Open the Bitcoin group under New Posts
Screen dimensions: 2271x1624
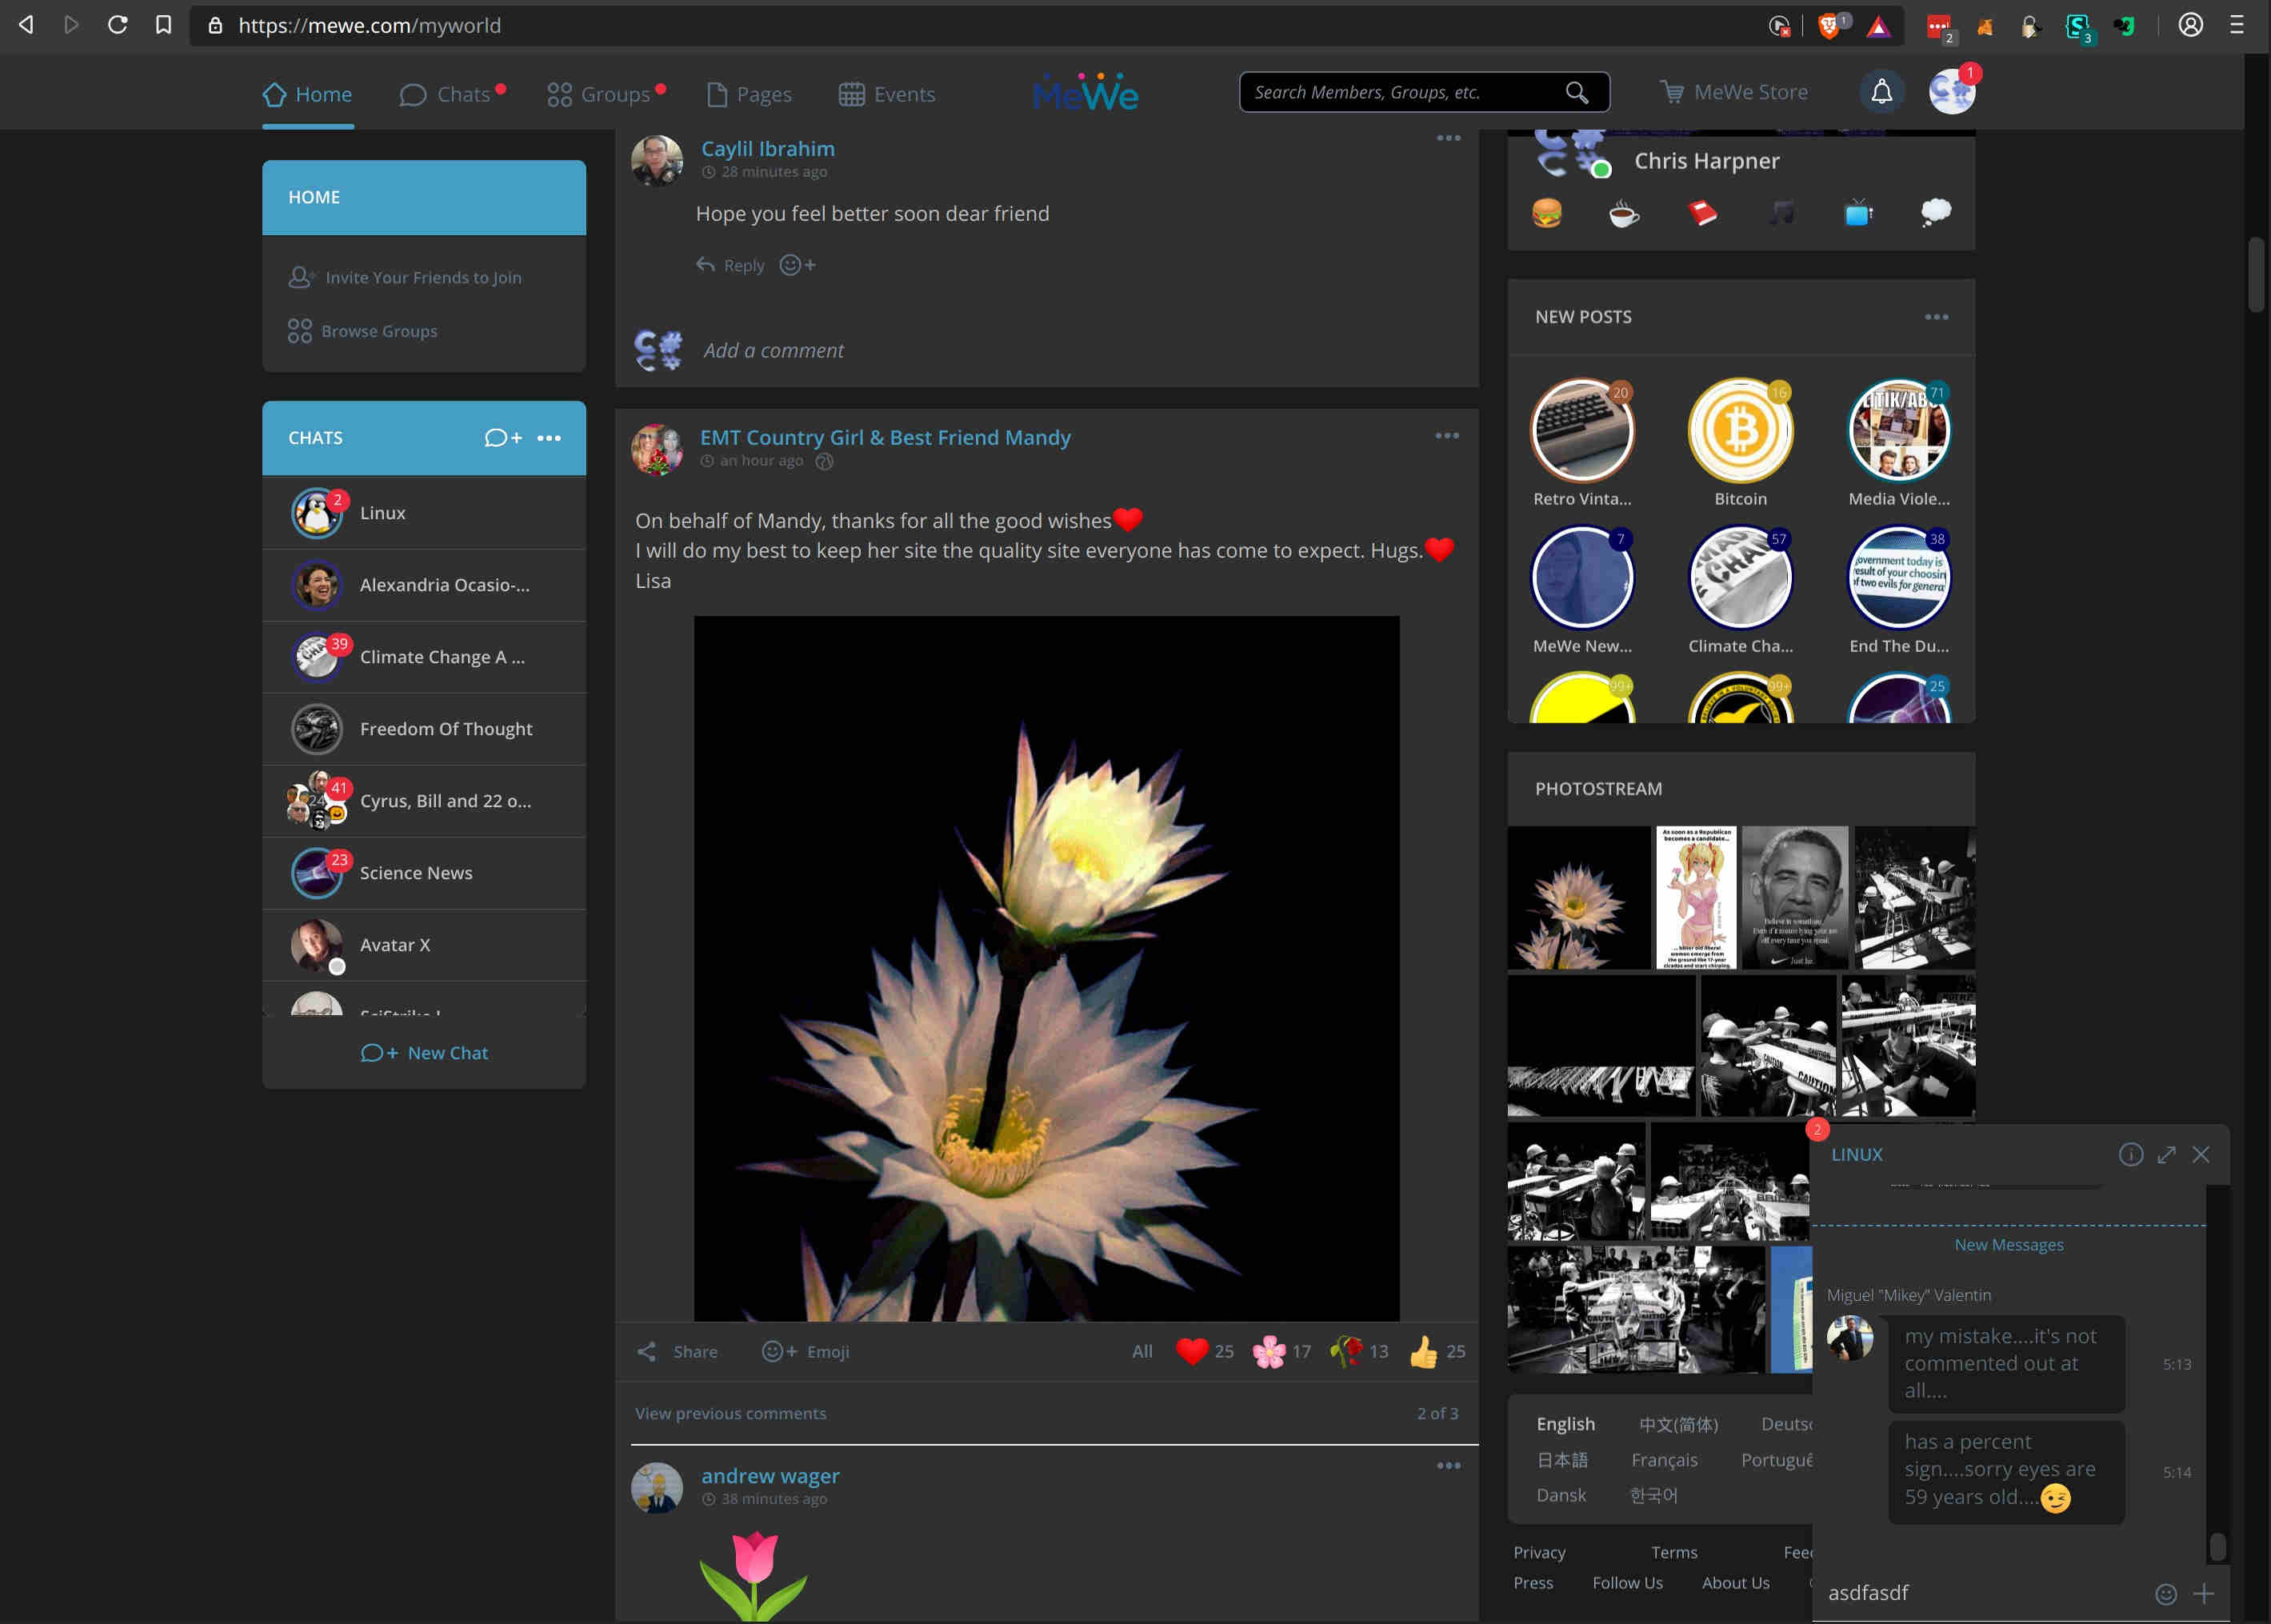[x=1740, y=430]
